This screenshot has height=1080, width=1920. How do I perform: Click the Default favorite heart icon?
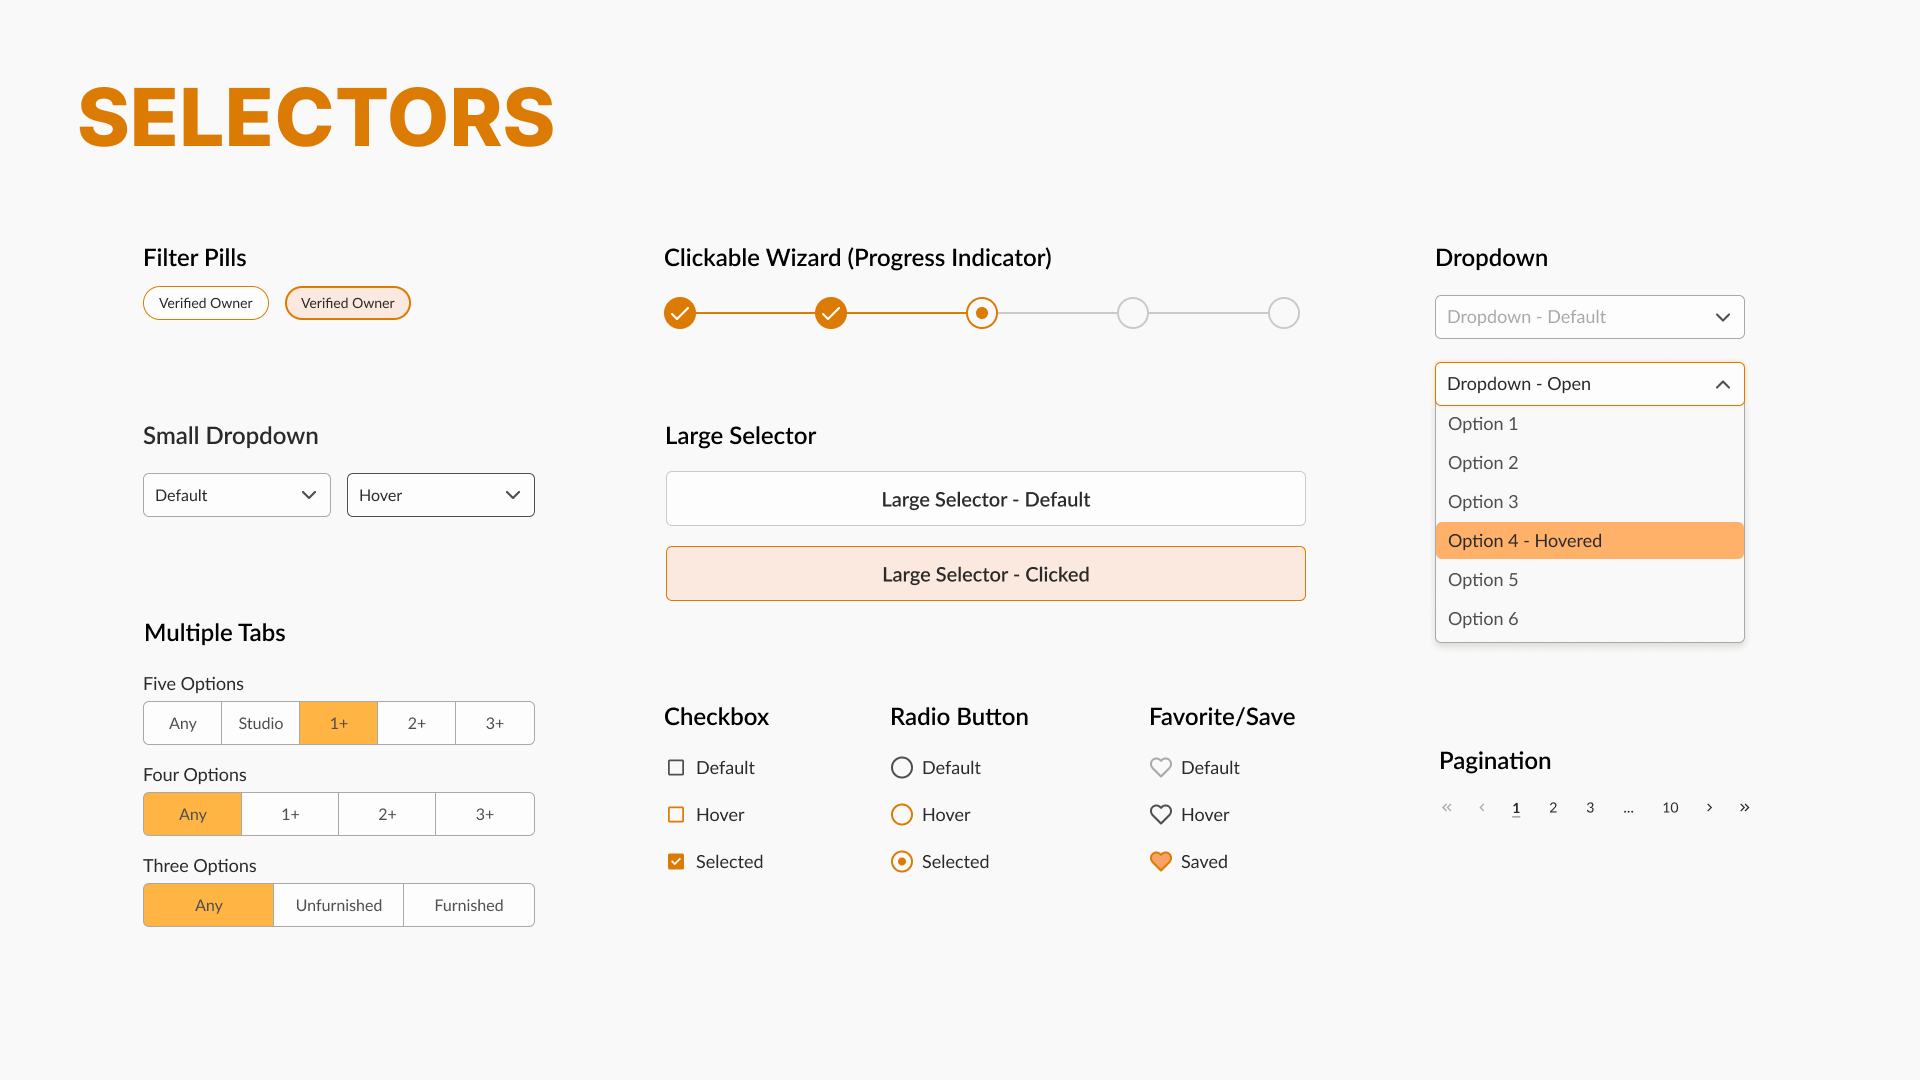(1160, 767)
